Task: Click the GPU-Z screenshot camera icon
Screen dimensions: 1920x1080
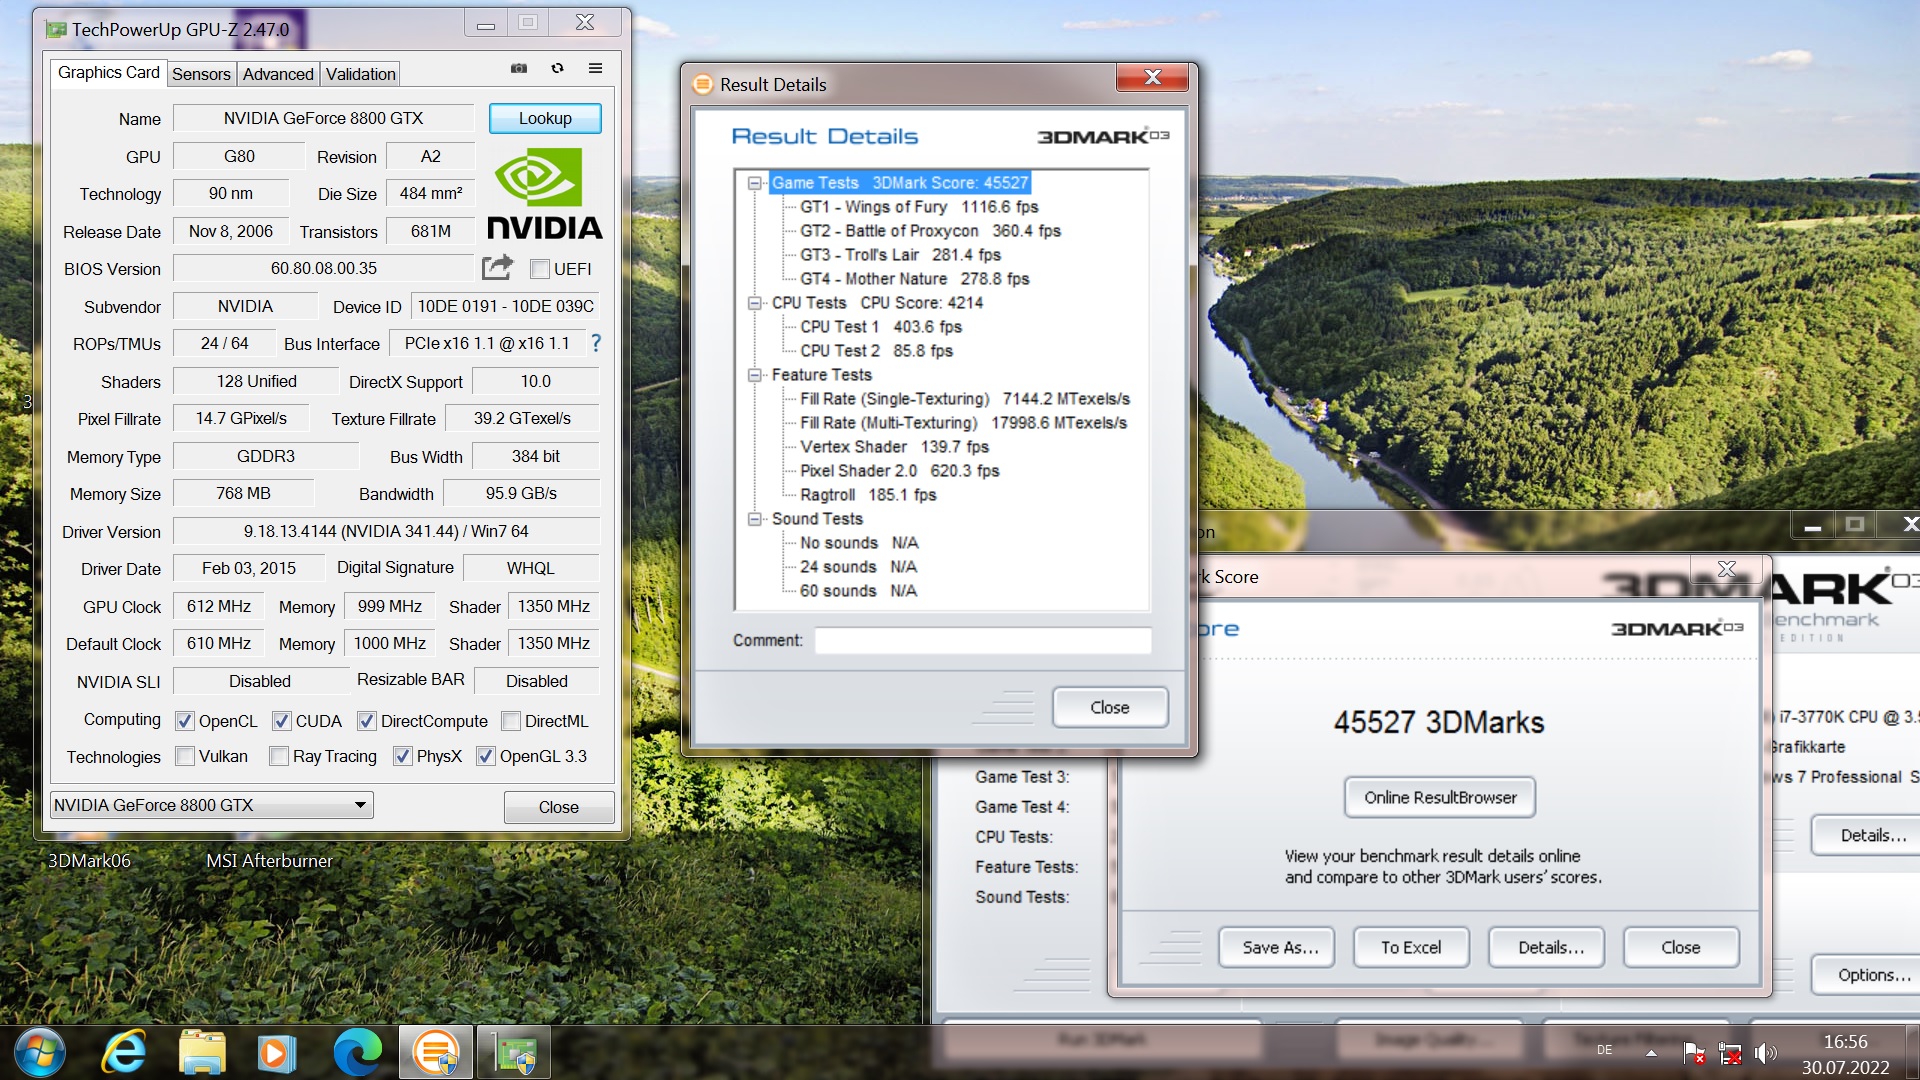Action: (x=519, y=69)
